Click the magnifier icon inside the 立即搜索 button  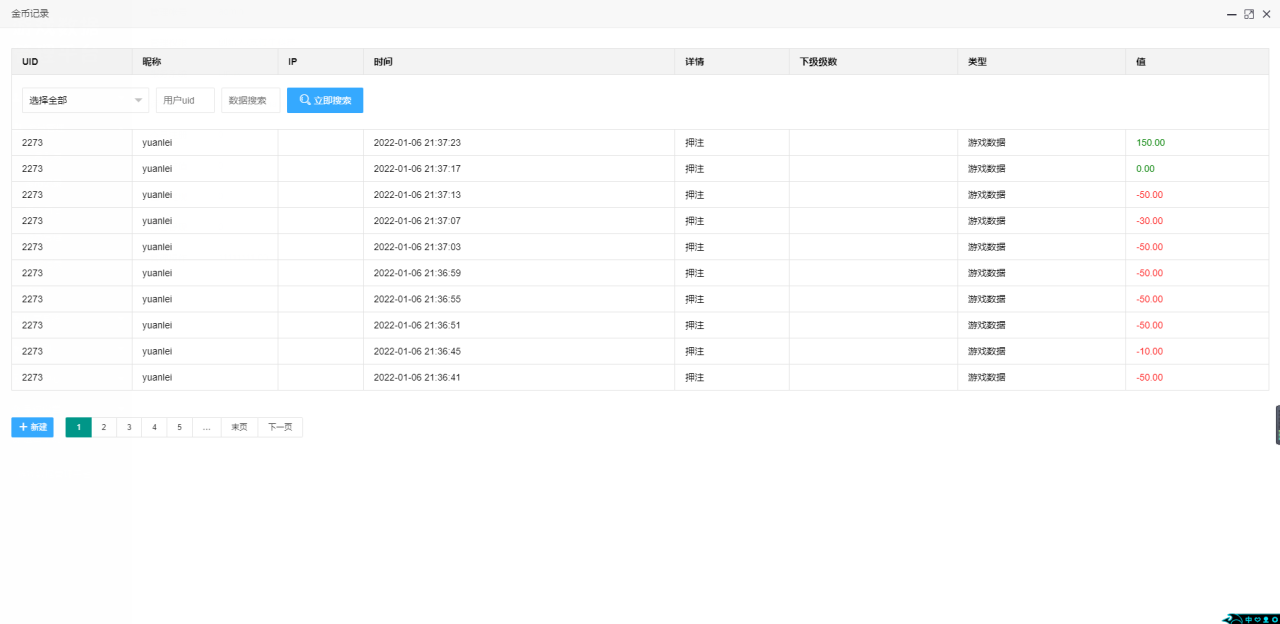(x=303, y=100)
